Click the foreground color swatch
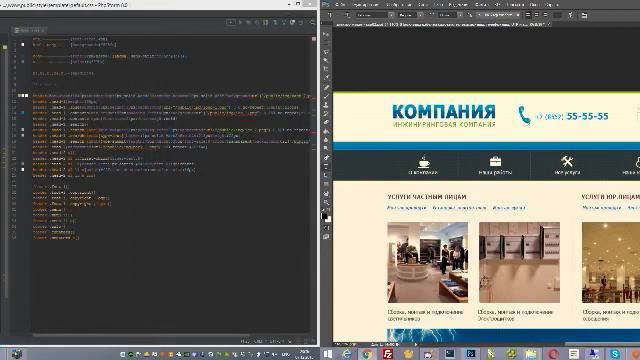Screen dimensions: 640x360 coord(324,216)
